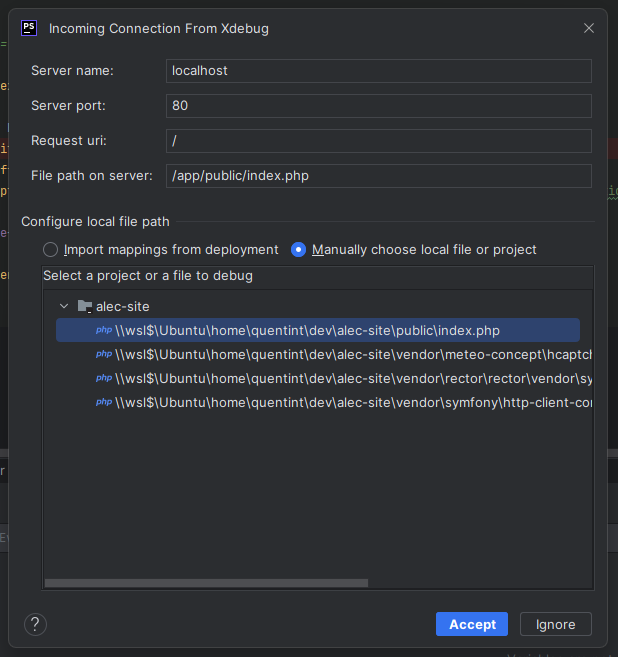Screen dimensions: 618x657
Task: Close the Incoming Connection dialog
Action: point(589,28)
